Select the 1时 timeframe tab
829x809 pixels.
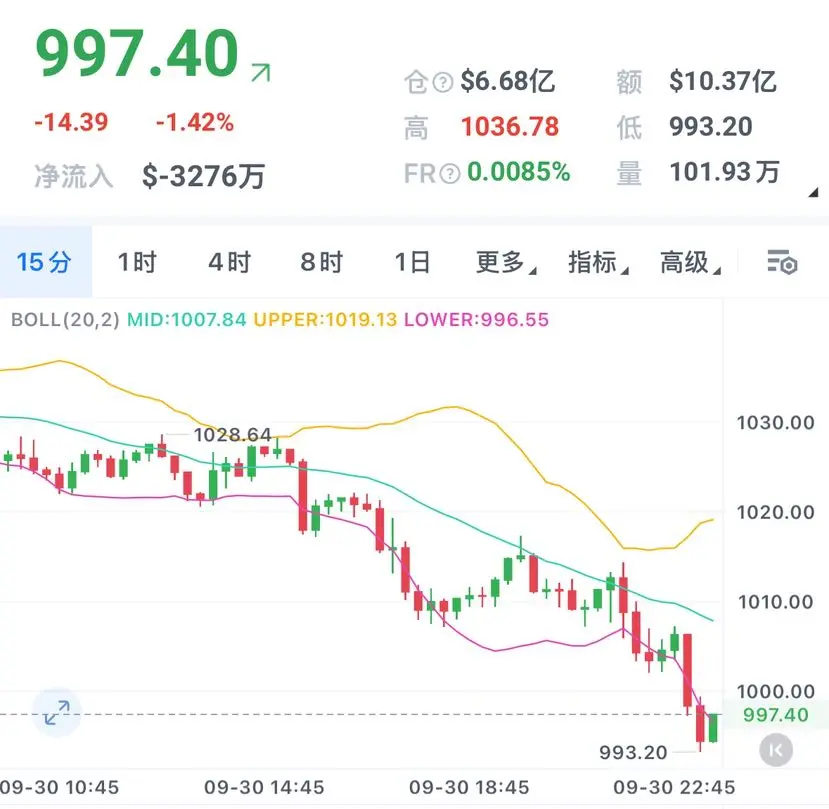[x=137, y=262]
